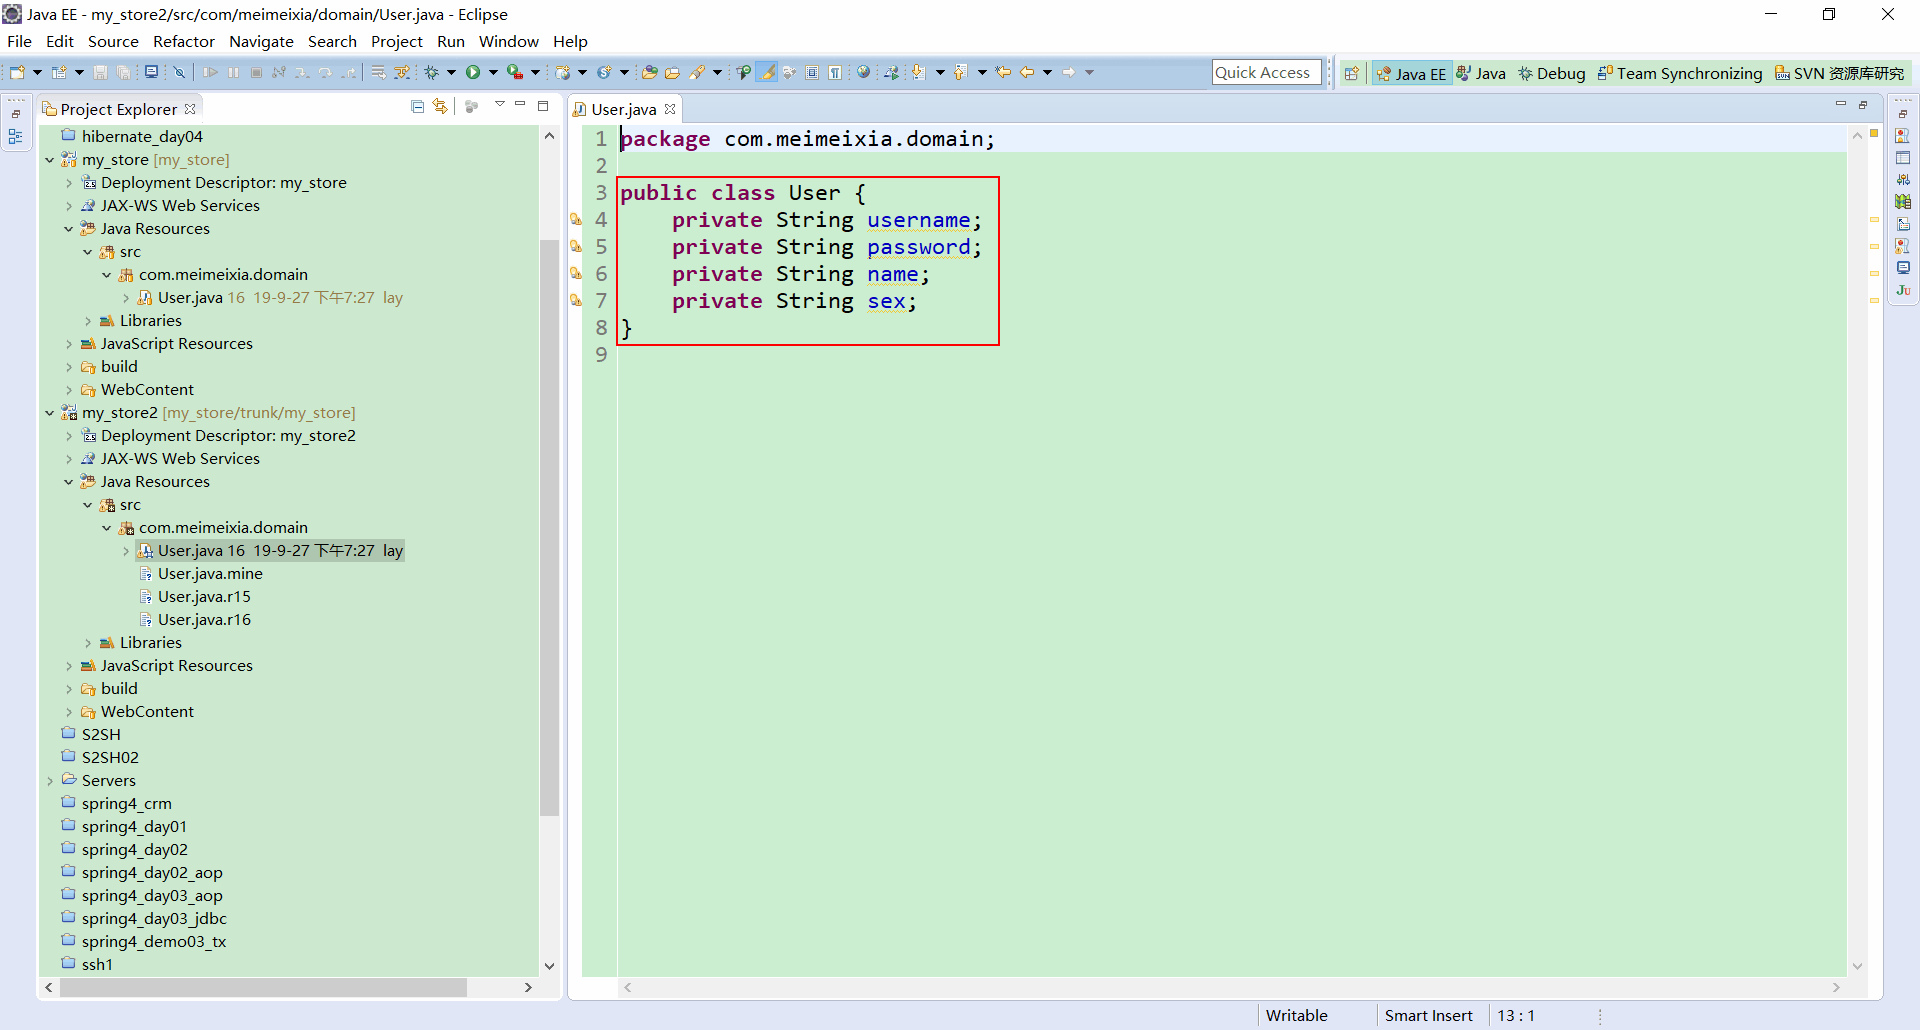
Task: Click the Save All toolbar icon
Action: (123, 72)
